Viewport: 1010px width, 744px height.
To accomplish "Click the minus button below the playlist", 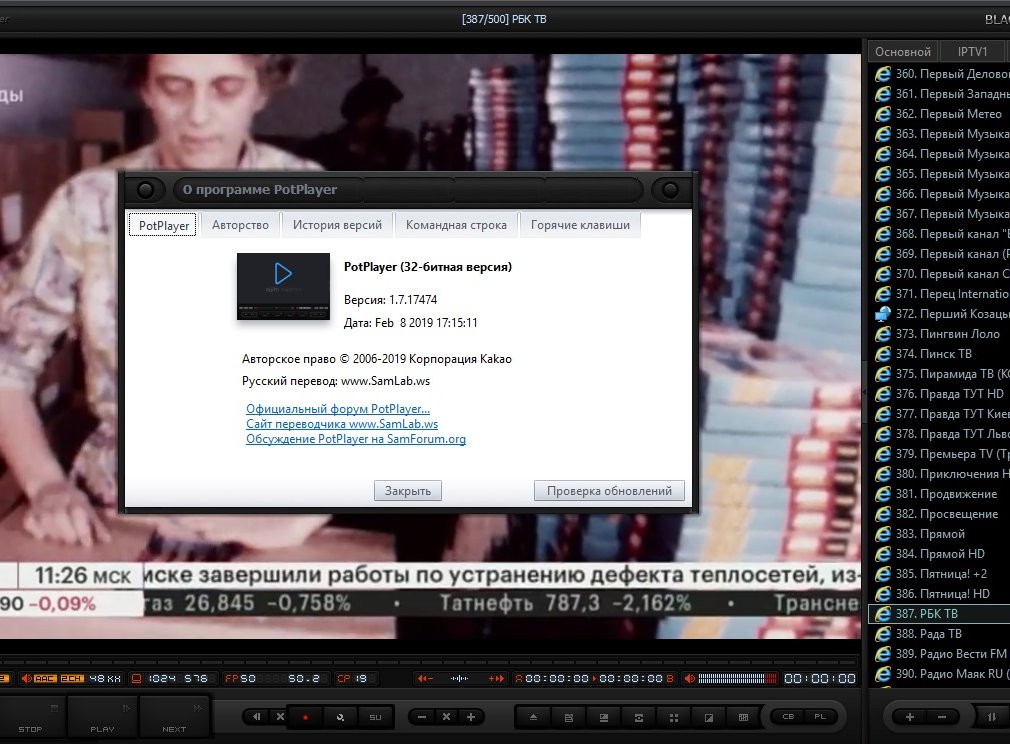I will tap(942, 717).
